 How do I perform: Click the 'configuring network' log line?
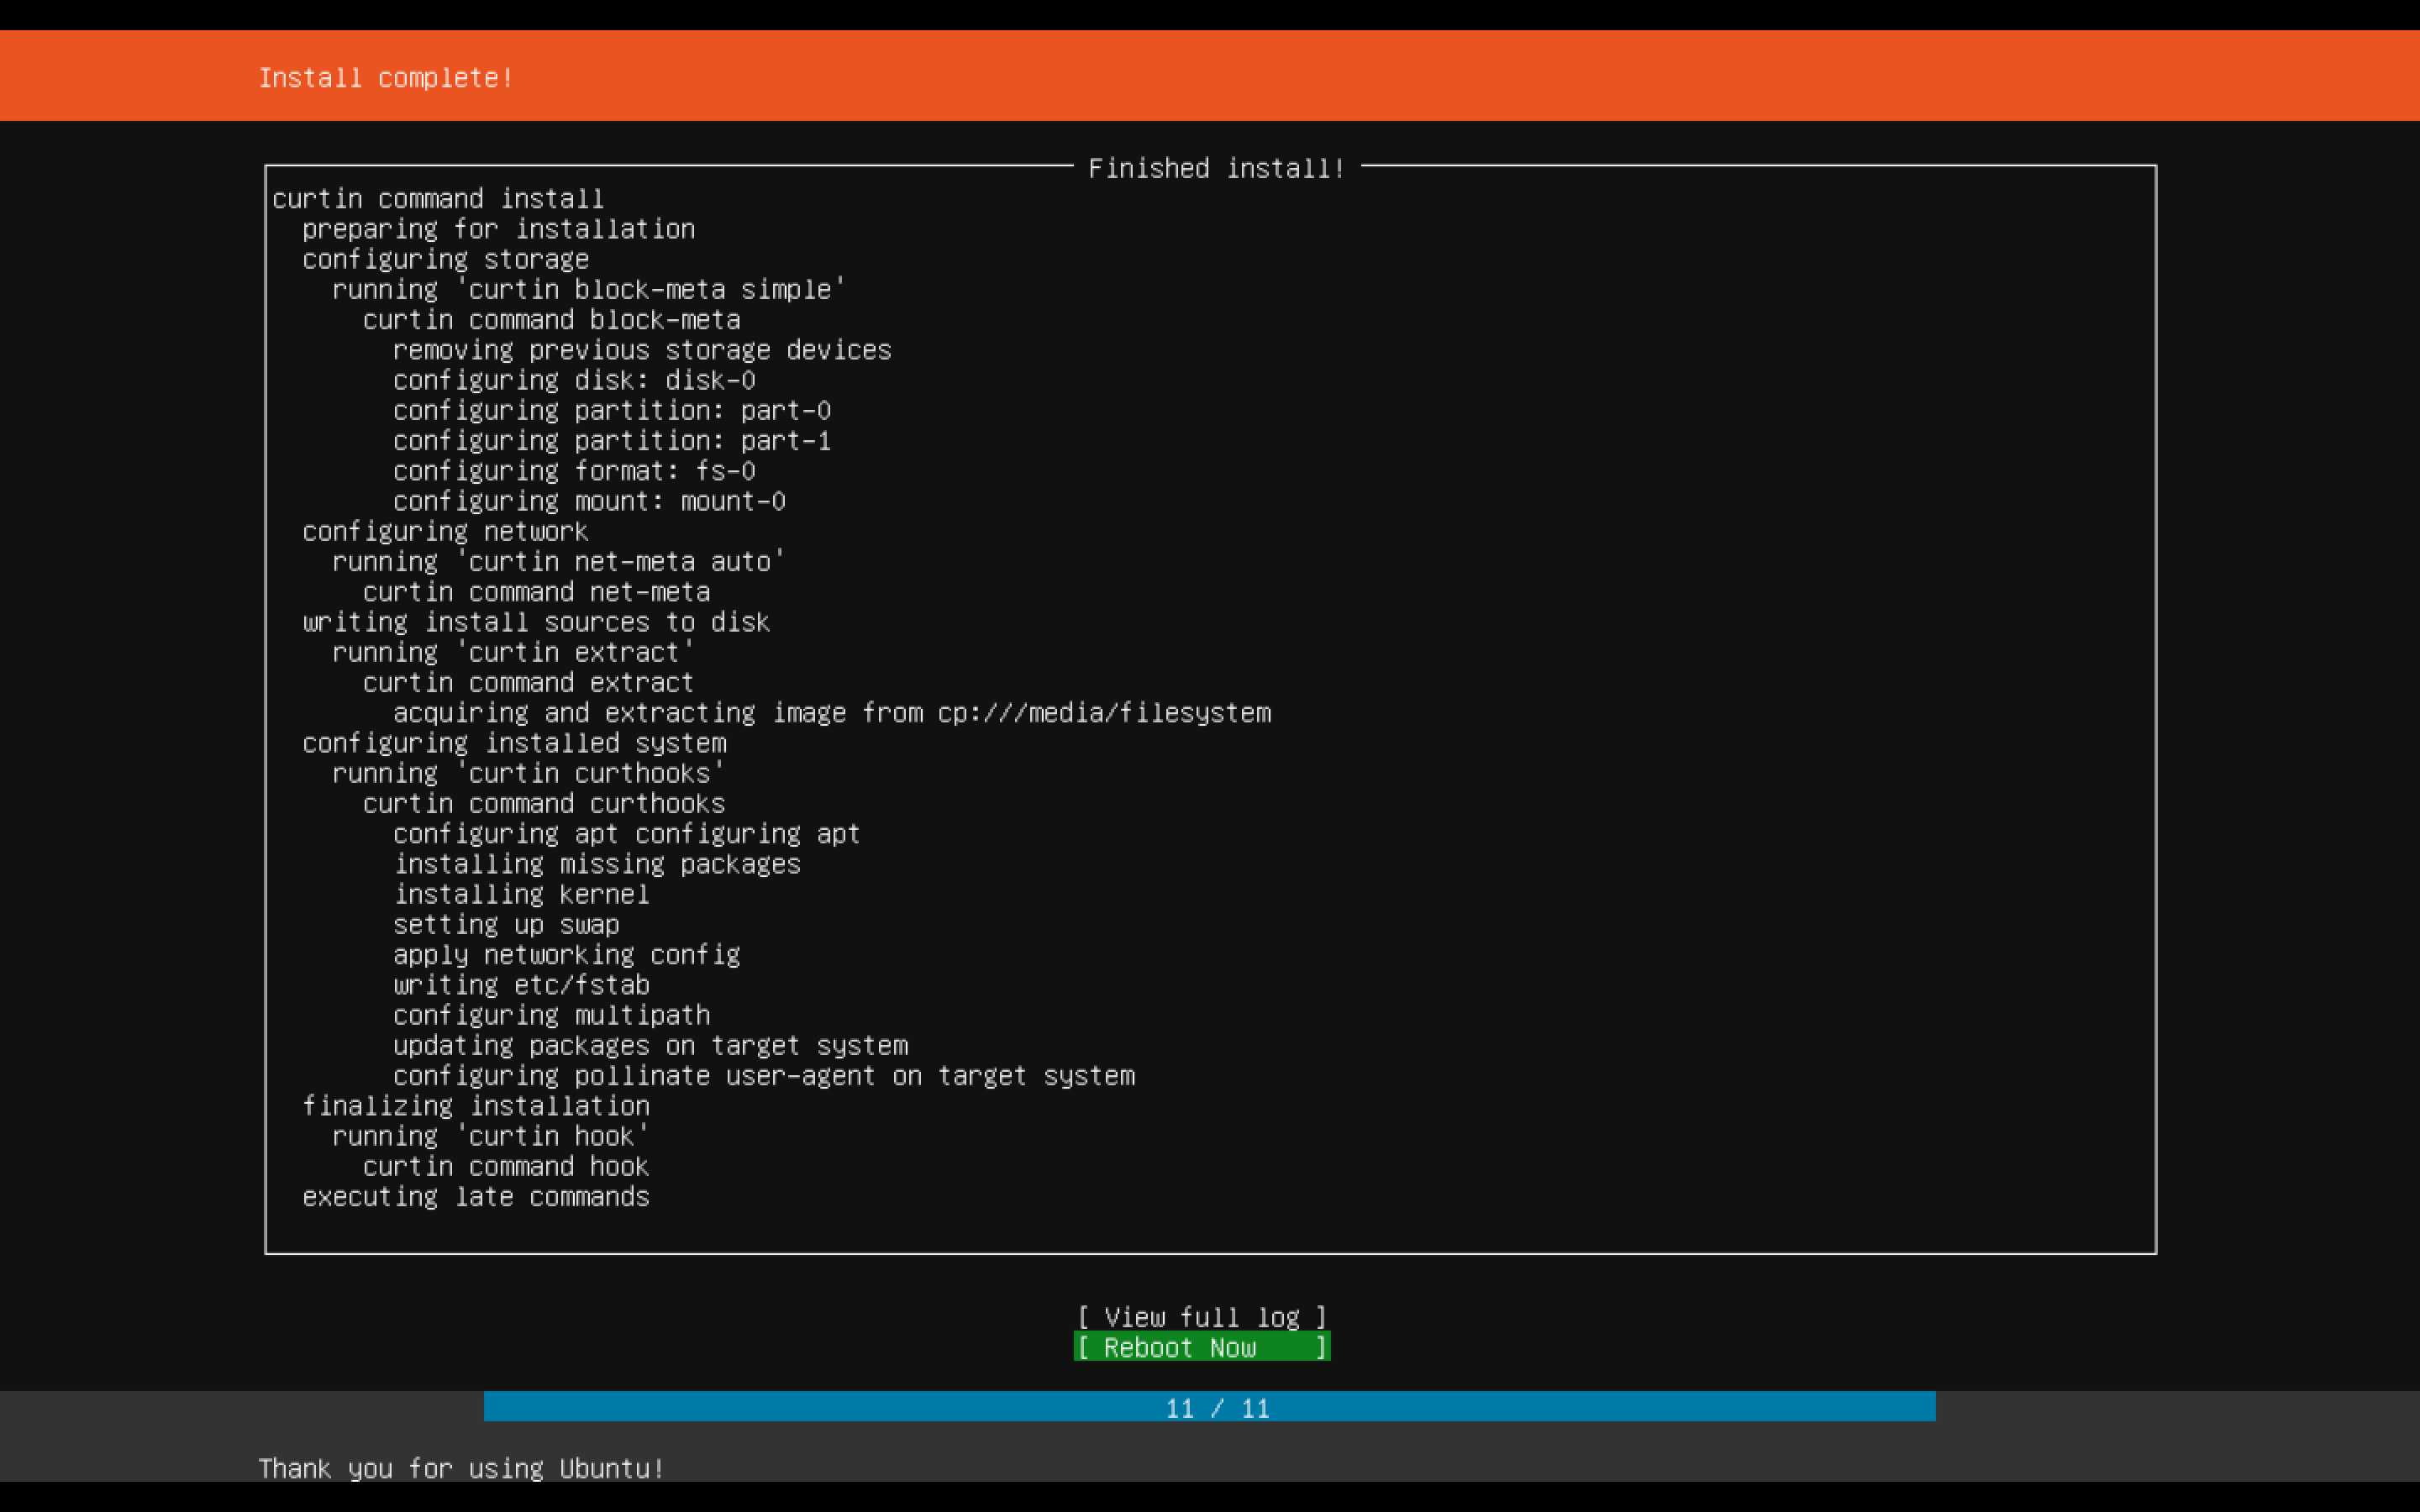[x=445, y=531]
